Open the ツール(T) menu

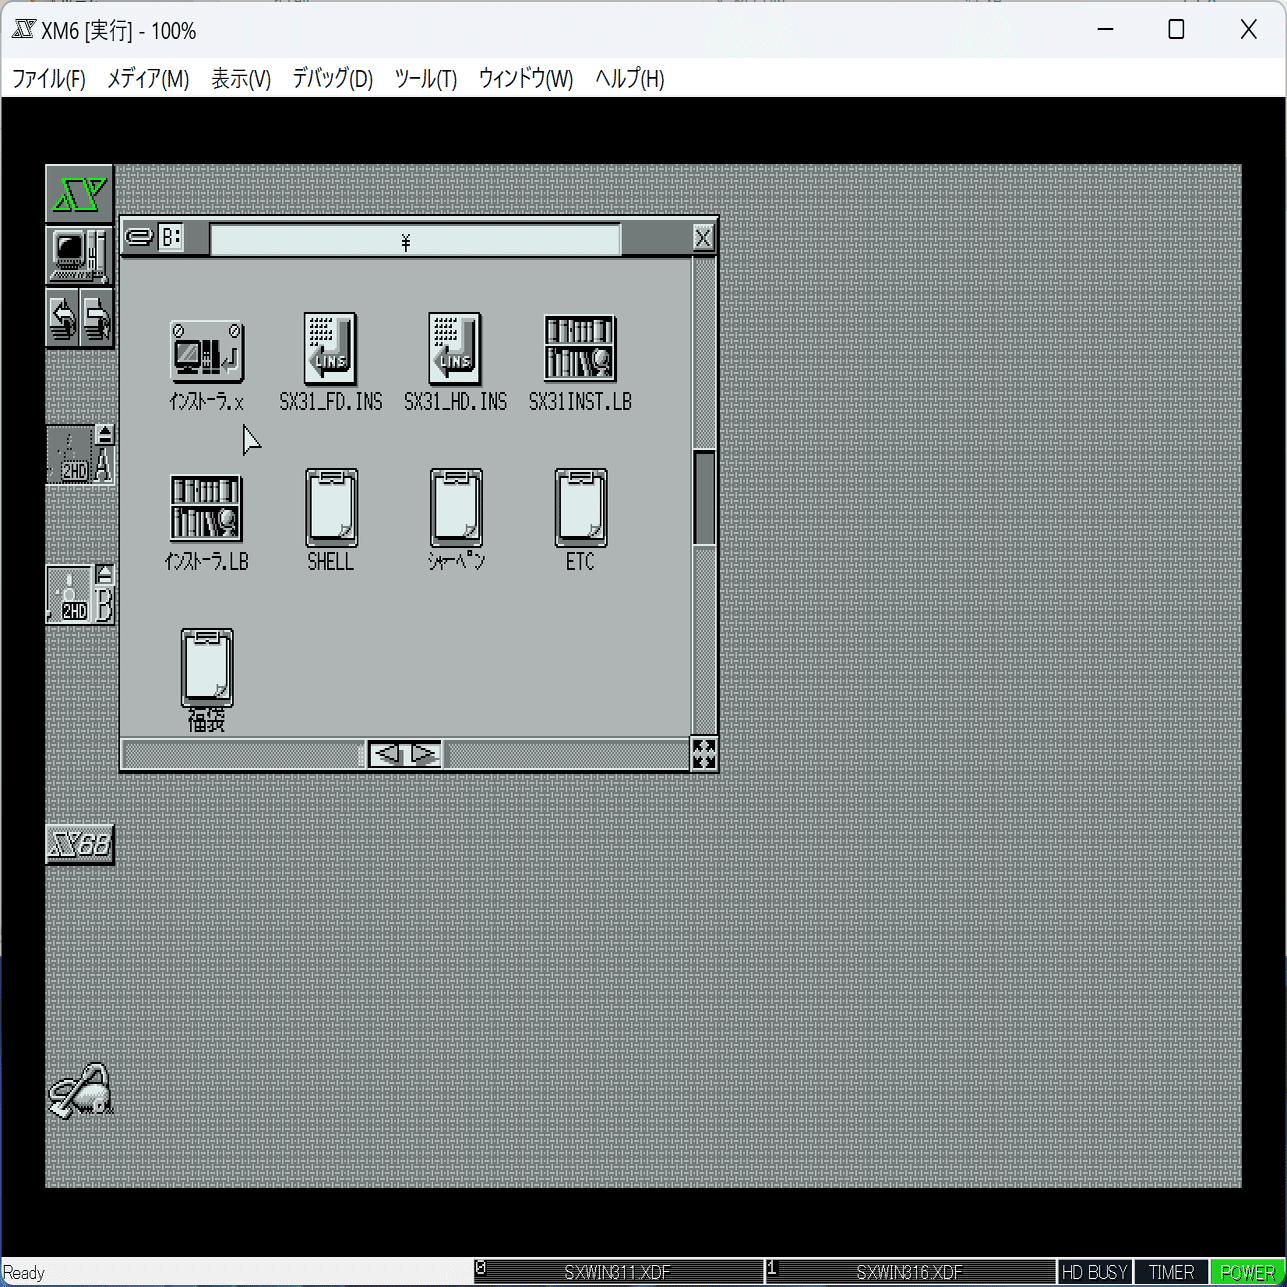click(424, 79)
